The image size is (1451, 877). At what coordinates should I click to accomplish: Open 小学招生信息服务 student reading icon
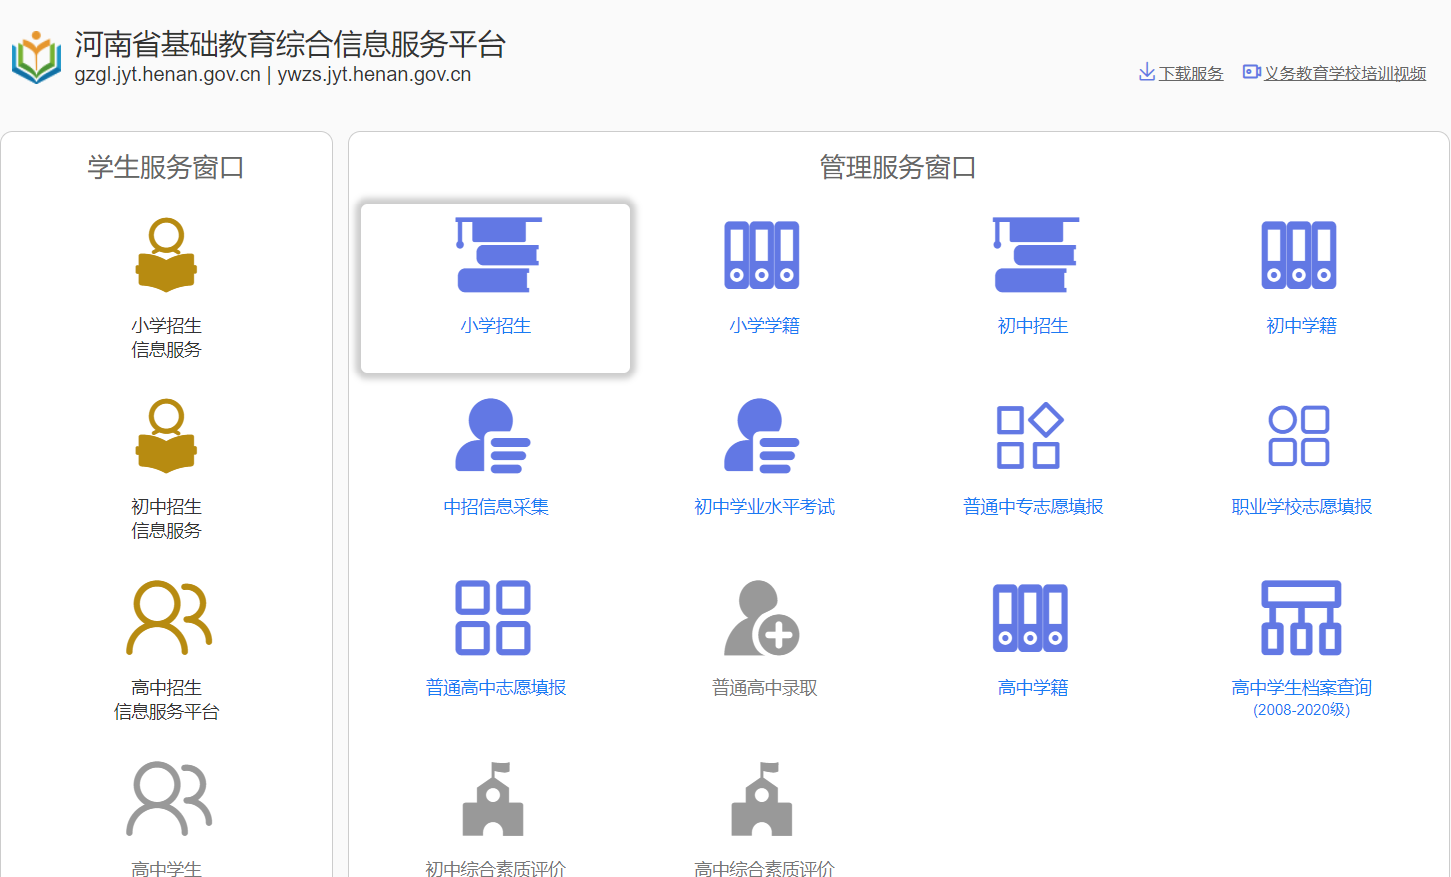(x=166, y=256)
